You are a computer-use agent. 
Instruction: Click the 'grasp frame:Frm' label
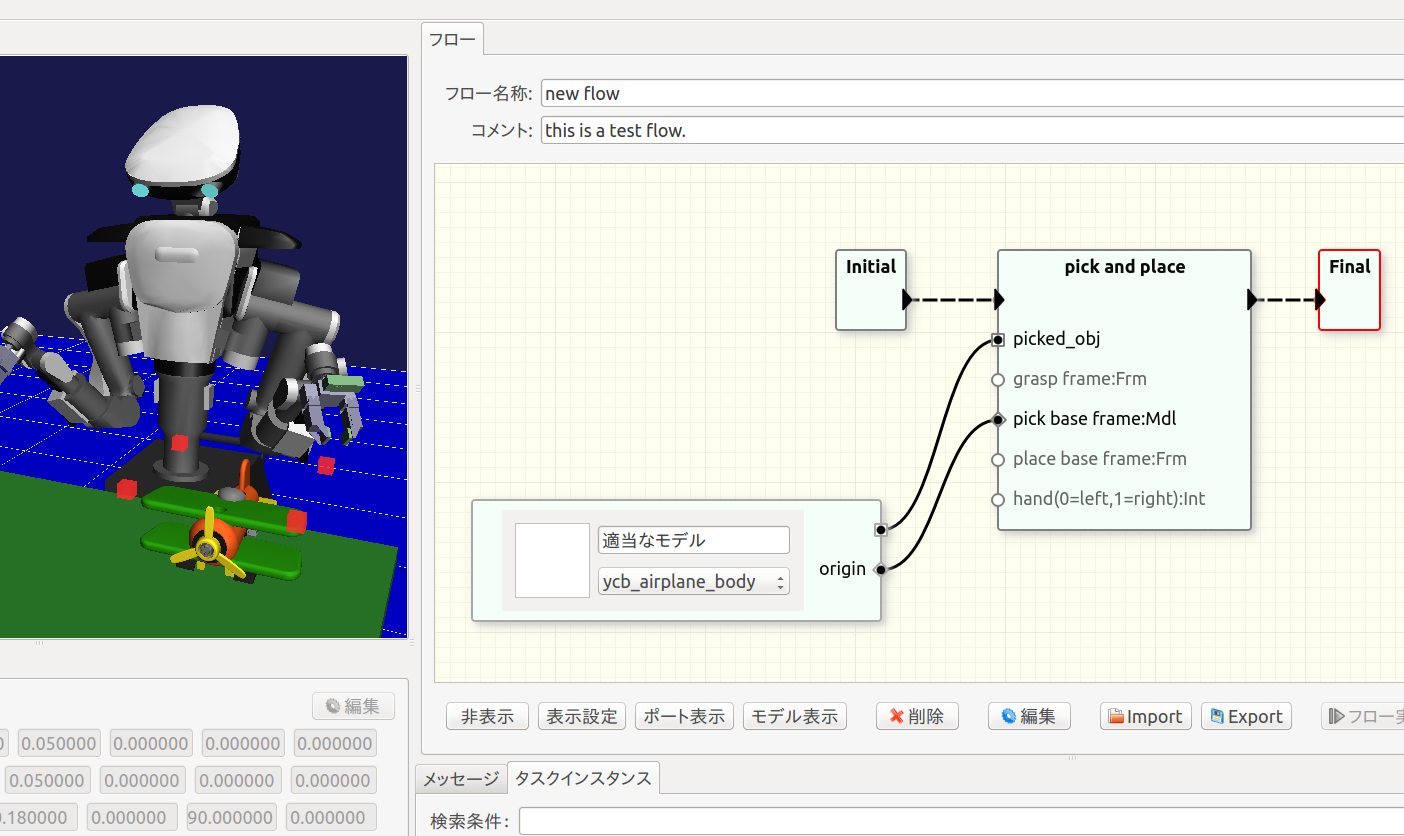coord(1079,379)
